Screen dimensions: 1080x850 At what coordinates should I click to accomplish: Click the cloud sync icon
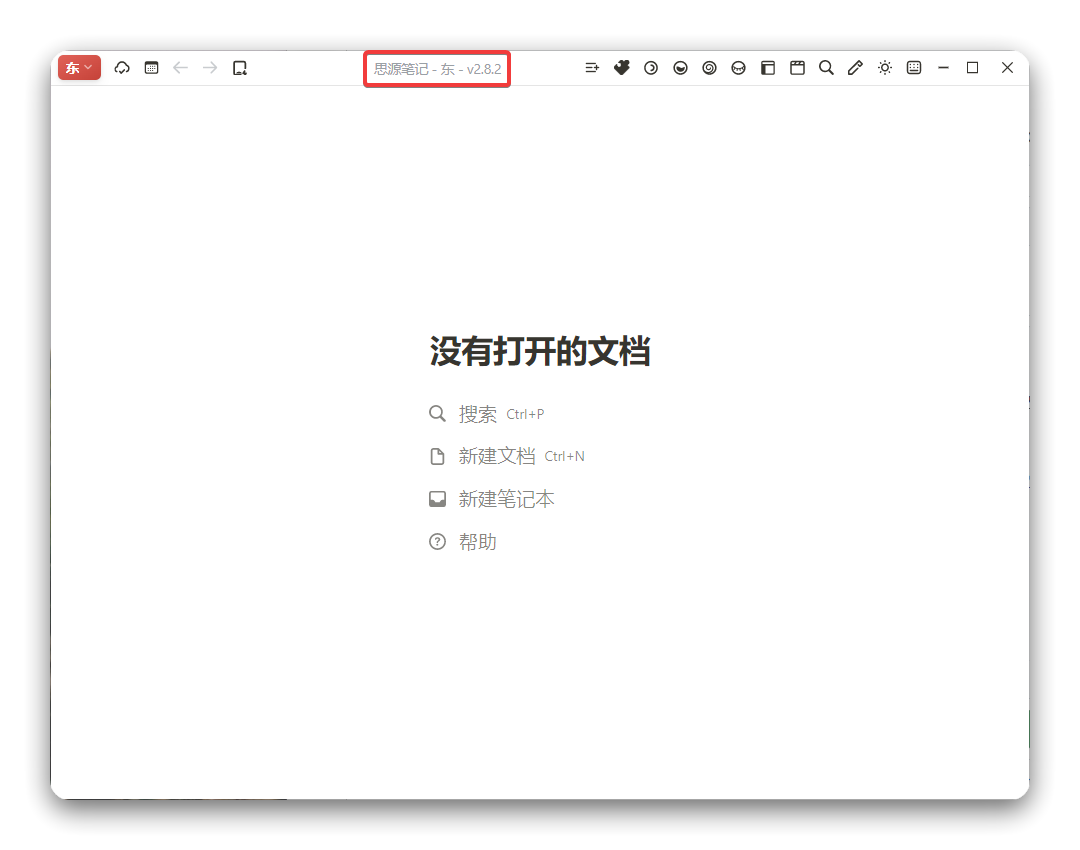tap(122, 68)
